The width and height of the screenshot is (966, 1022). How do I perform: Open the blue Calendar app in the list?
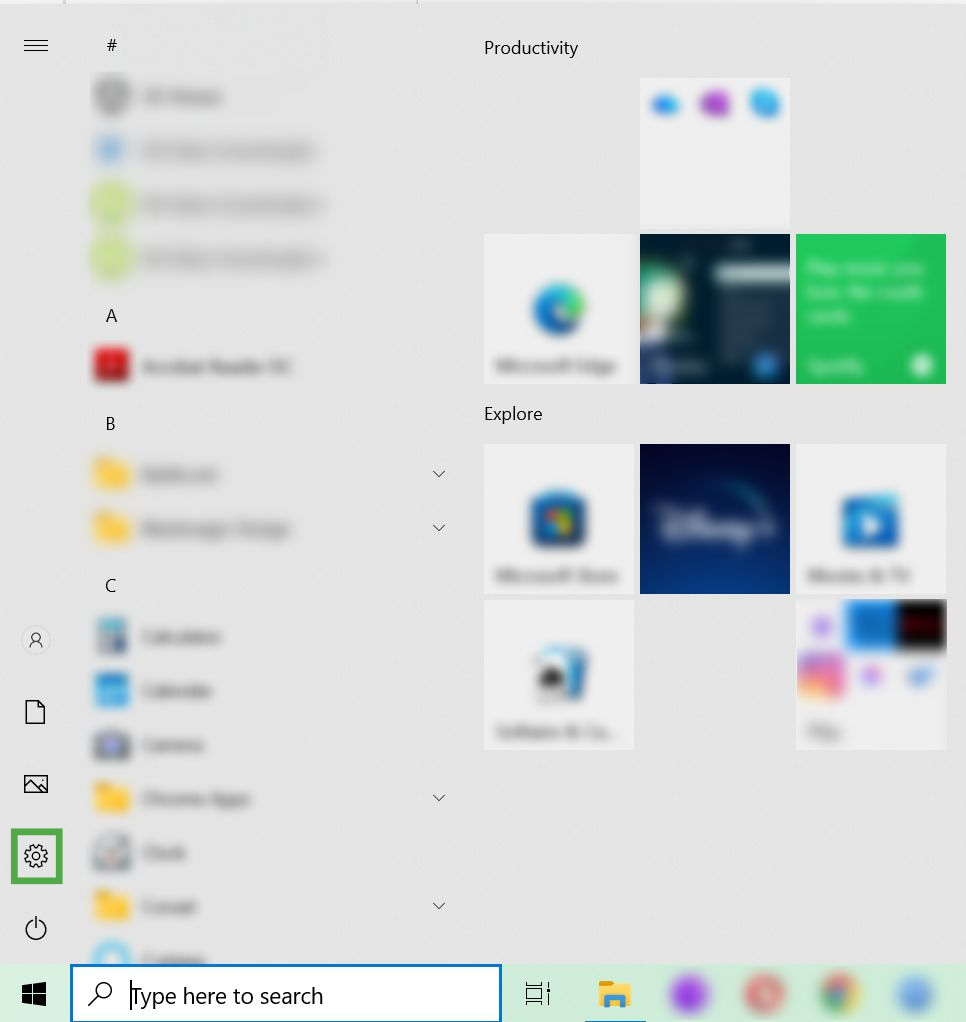point(152,690)
